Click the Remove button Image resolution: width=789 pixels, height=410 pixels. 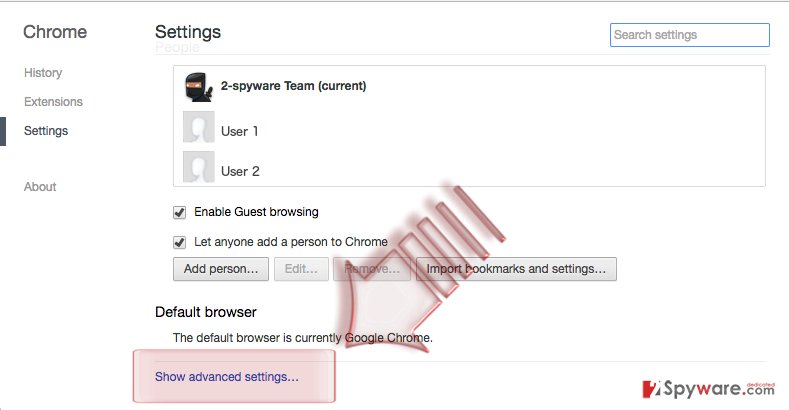pyautogui.click(x=372, y=269)
